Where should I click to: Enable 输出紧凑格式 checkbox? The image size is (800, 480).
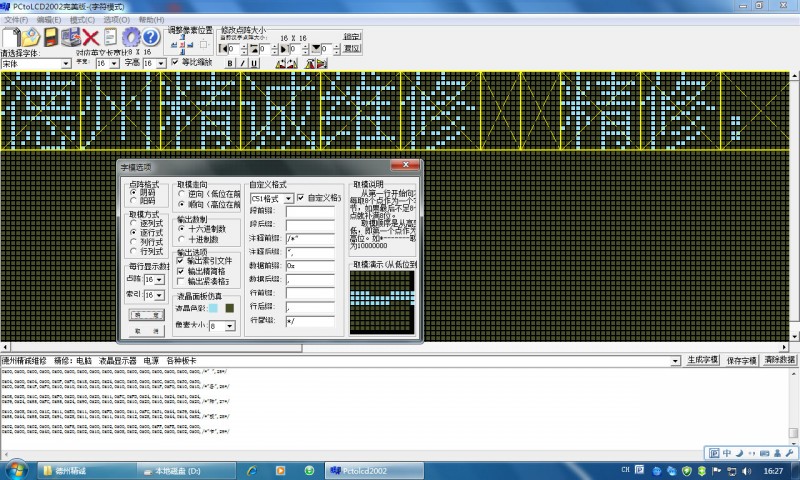(180, 281)
